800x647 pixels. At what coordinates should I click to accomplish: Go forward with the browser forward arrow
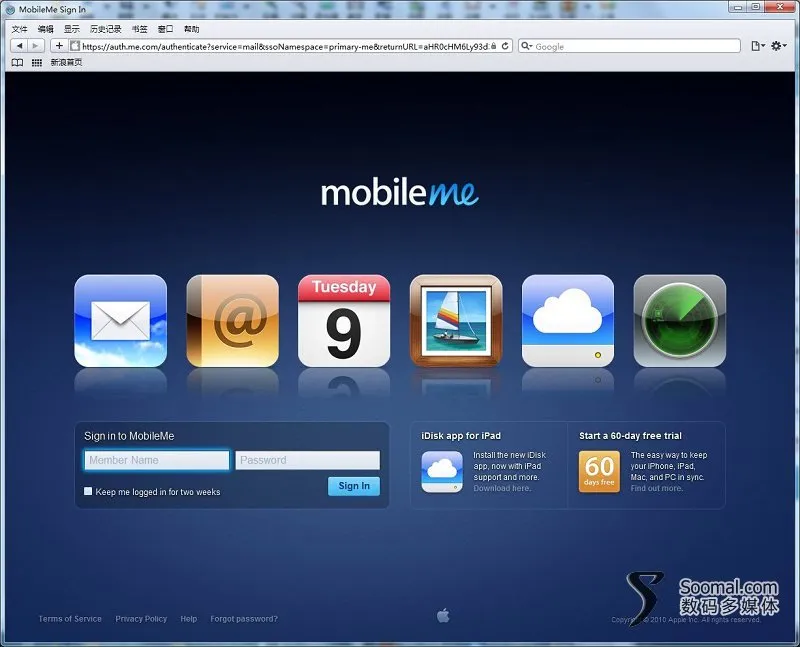coord(36,46)
